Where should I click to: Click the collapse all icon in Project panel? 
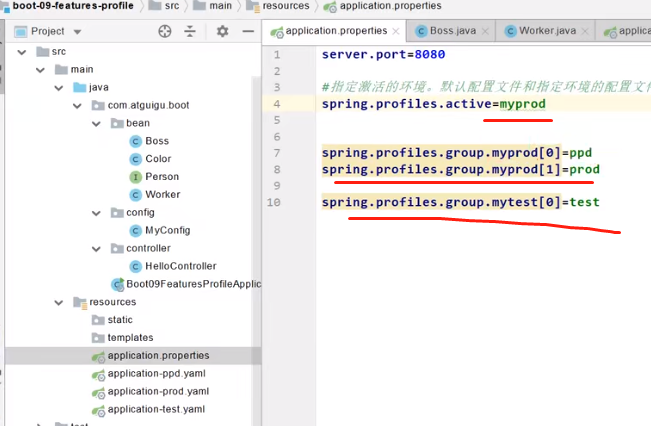click(x=190, y=31)
